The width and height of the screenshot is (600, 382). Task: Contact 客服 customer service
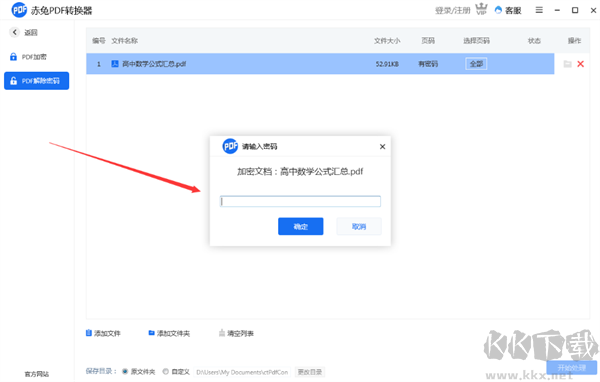tap(508, 10)
